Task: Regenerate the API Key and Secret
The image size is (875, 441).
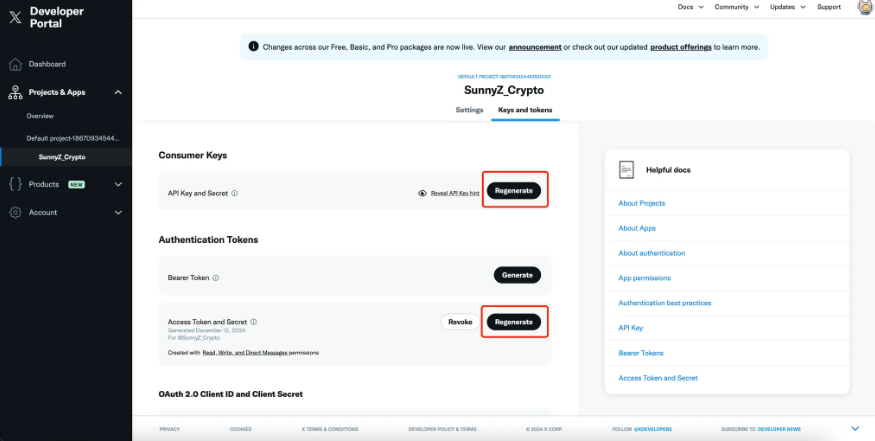Action: pos(517,190)
